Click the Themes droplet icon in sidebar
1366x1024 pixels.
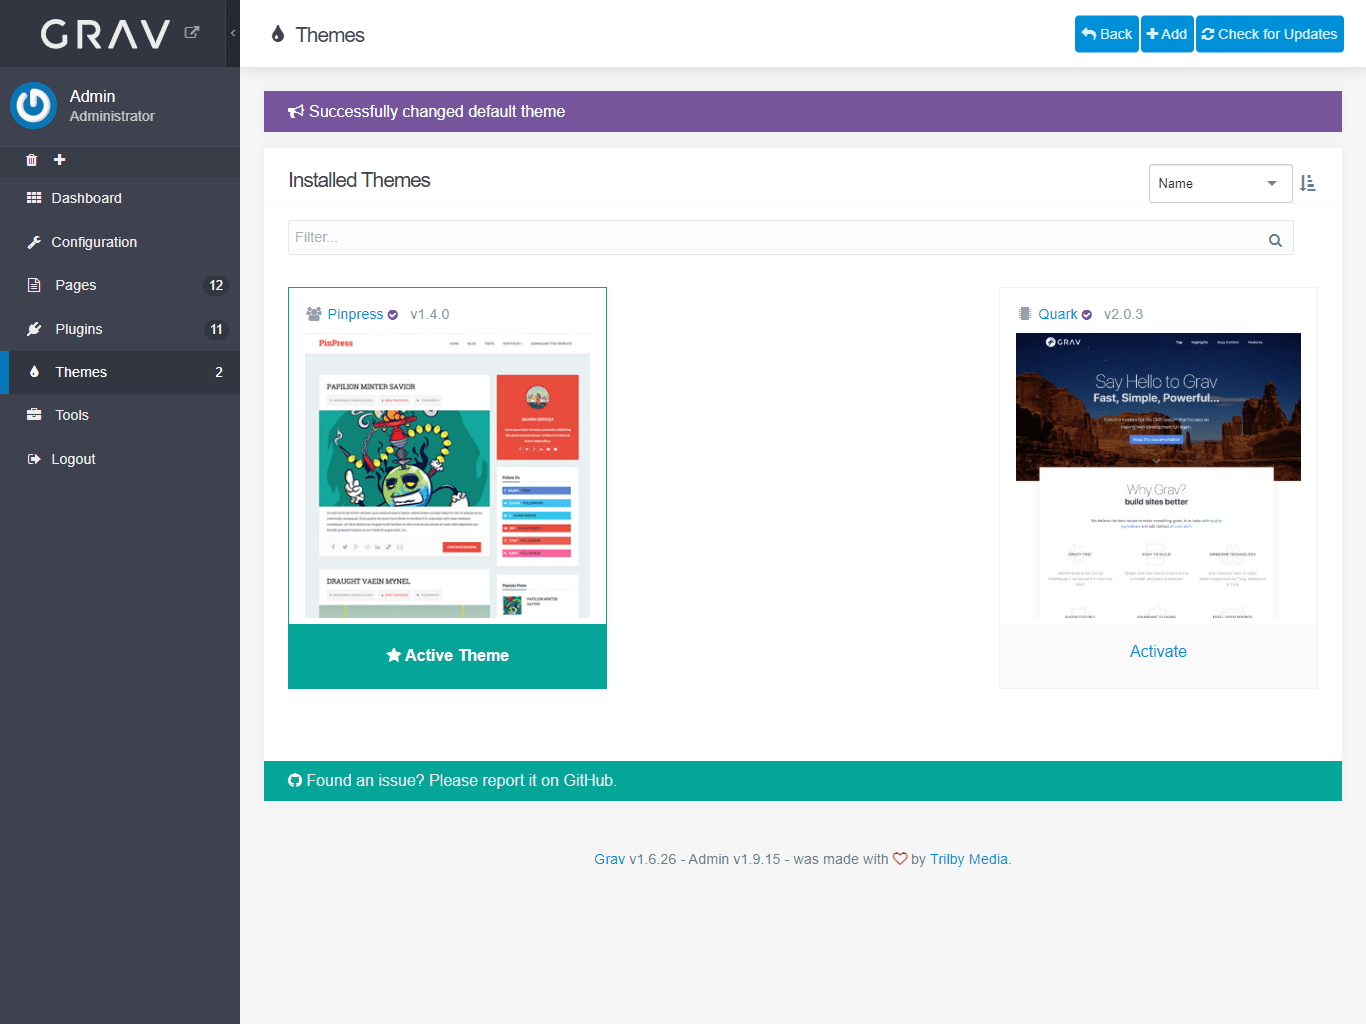(x=34, y=372)
